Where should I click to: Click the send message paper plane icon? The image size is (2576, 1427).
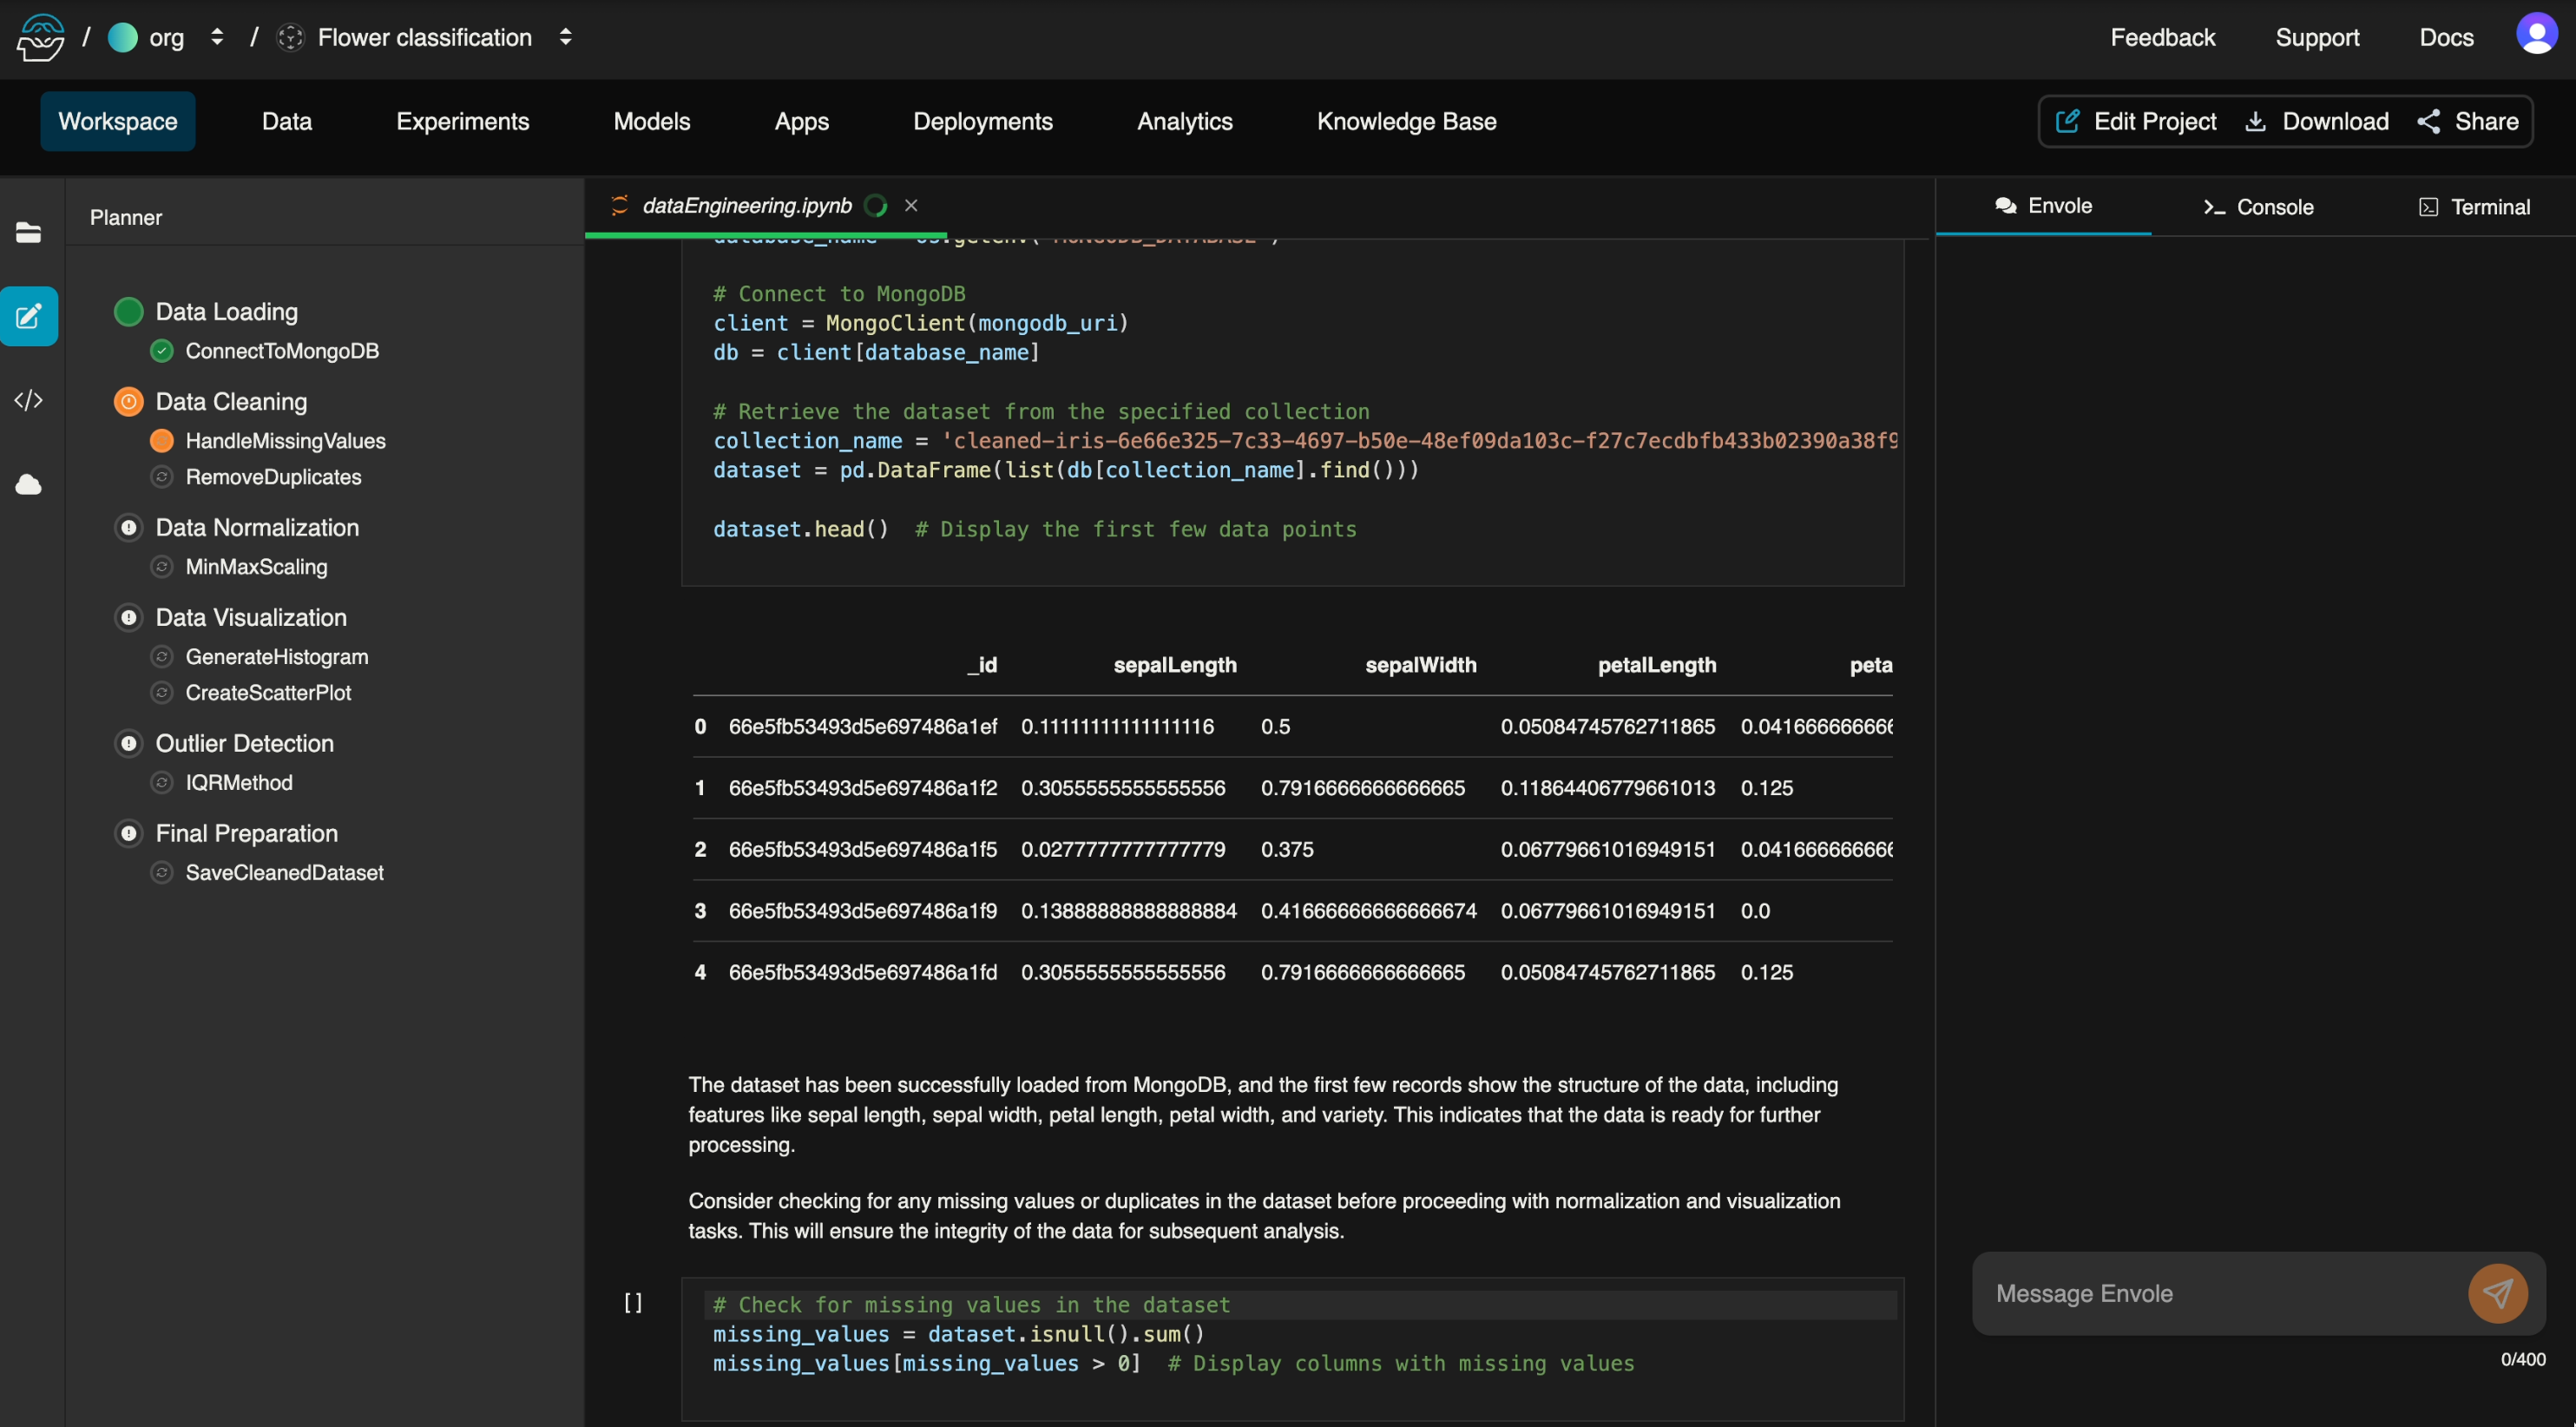point(2497,1293)
